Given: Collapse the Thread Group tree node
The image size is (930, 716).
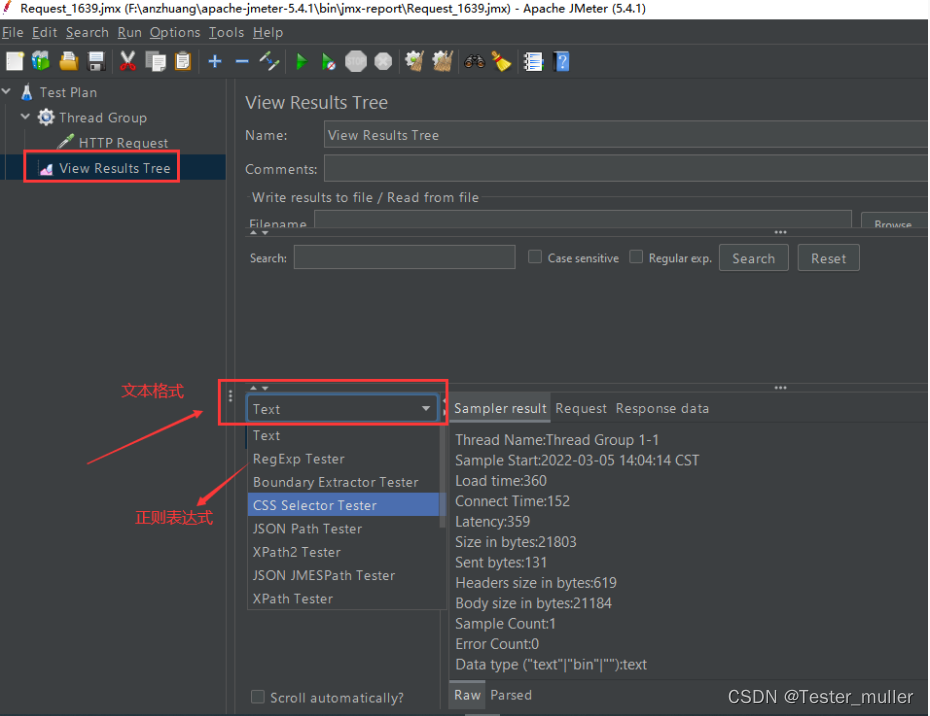Looking at the screenshot, I should (25, 117).
